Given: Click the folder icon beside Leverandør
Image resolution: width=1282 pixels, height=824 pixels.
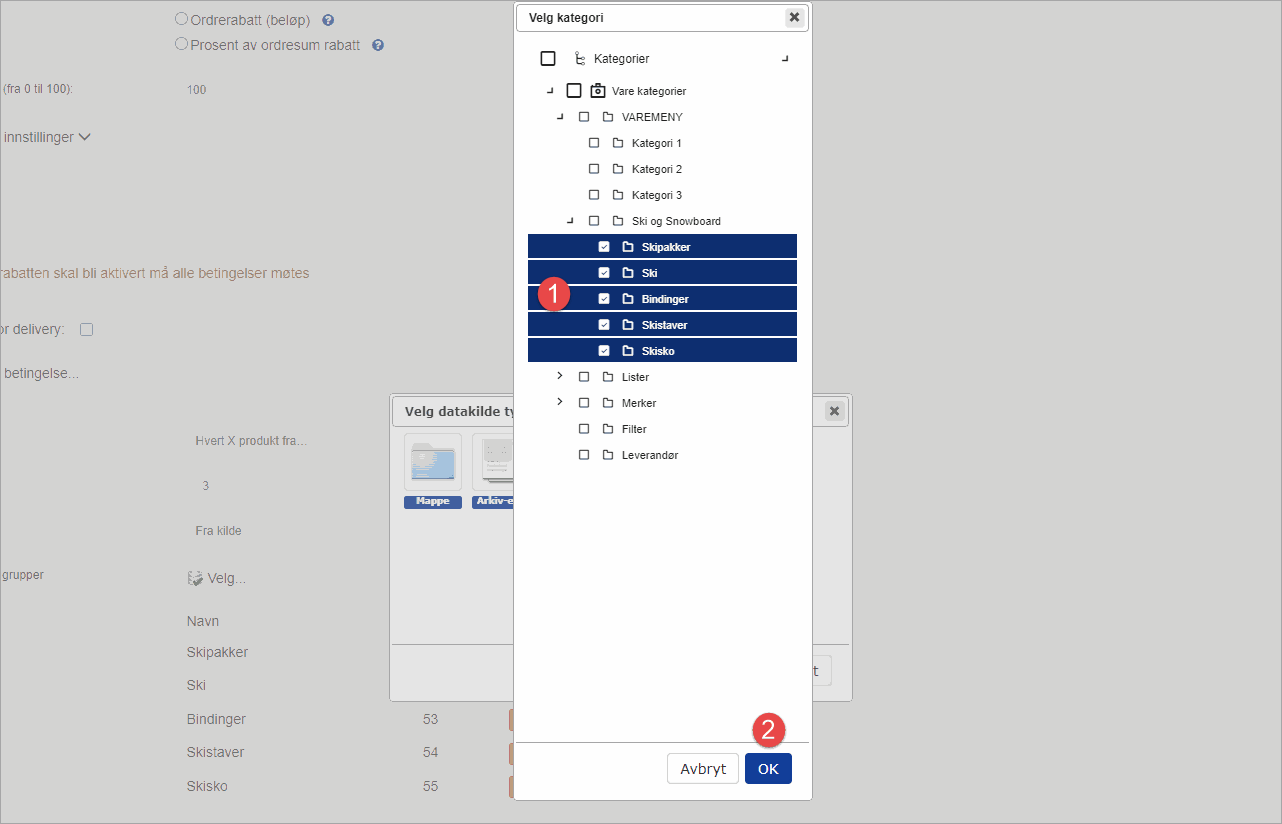Looking at the screenshot, I should 608,455.
